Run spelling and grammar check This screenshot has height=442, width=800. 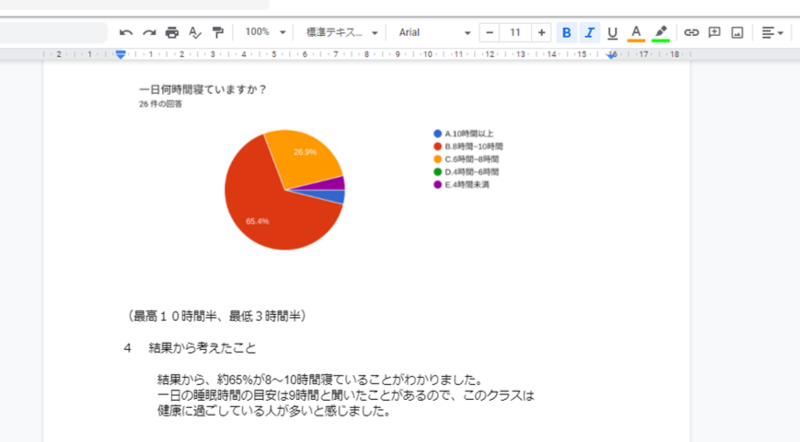point(195,33)
